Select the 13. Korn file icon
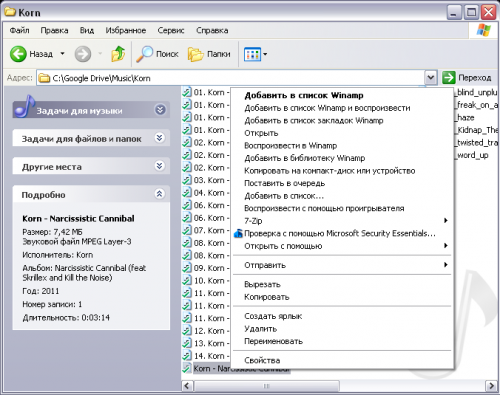 (x=187, y=343)
